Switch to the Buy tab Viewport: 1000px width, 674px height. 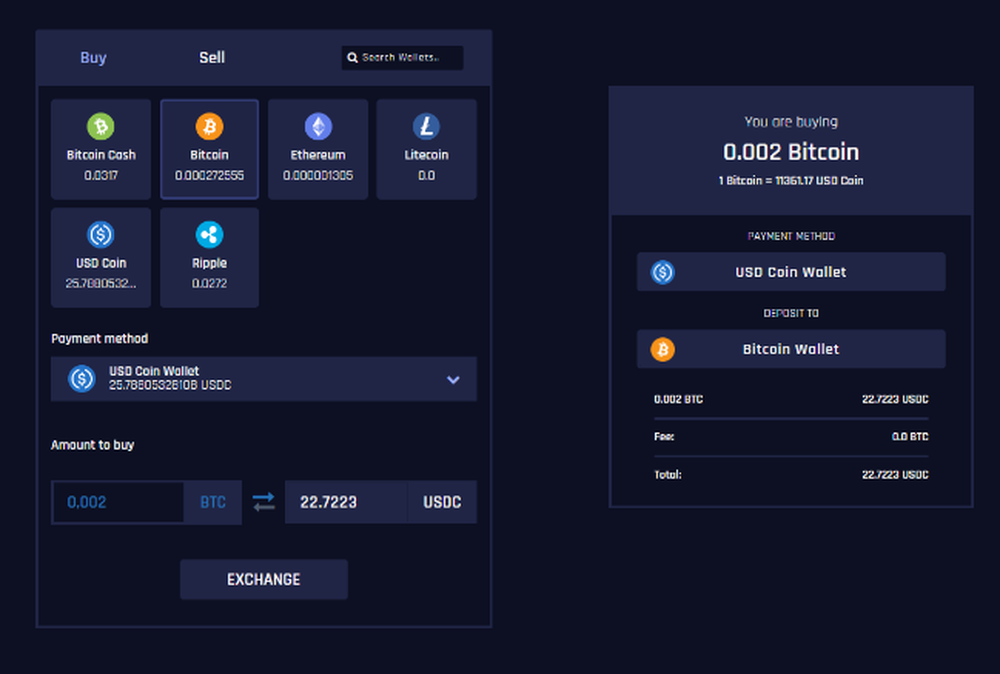[93, 58]
